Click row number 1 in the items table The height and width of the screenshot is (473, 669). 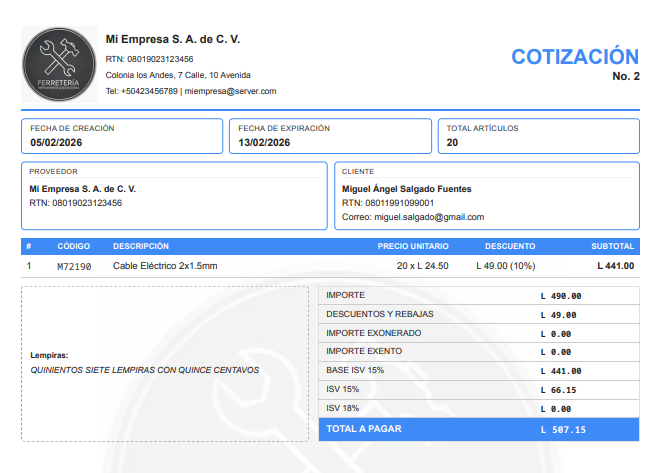coord(29,266)
